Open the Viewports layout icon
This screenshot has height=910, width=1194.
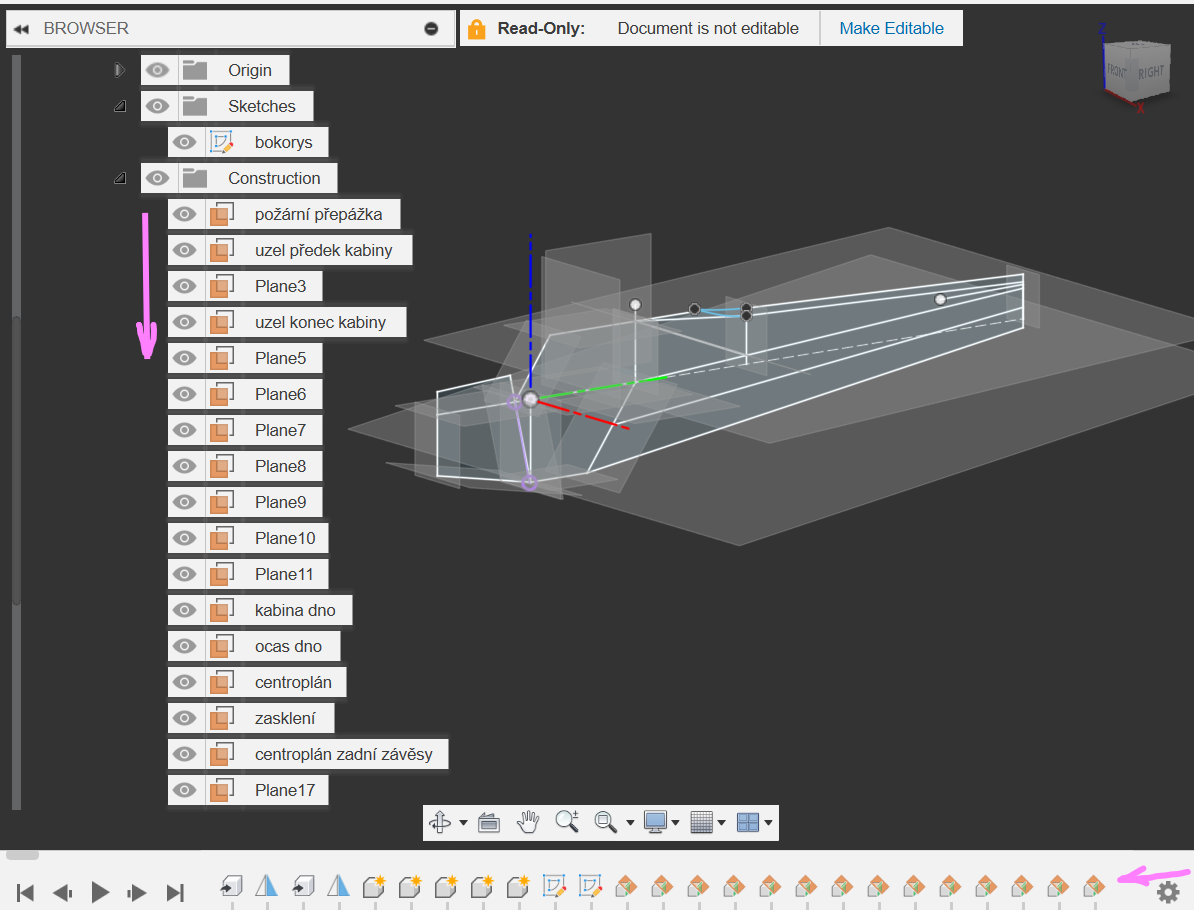coord(747,822)
